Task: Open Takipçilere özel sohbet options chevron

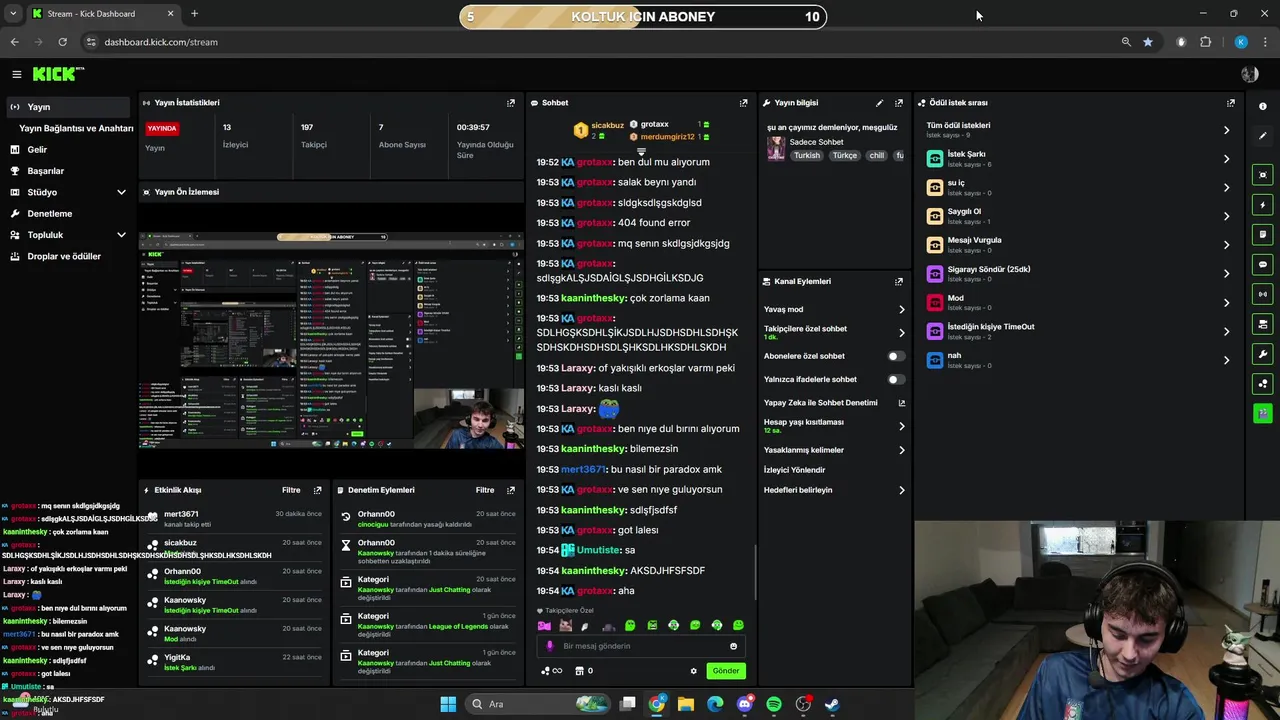Action: 901,333
